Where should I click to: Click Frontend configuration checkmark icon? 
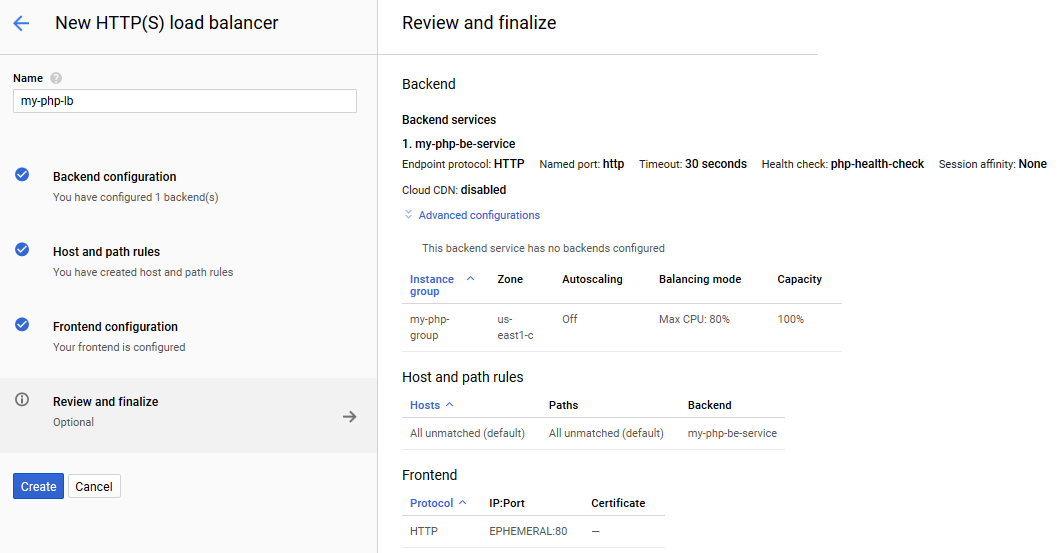pos(22,325)
